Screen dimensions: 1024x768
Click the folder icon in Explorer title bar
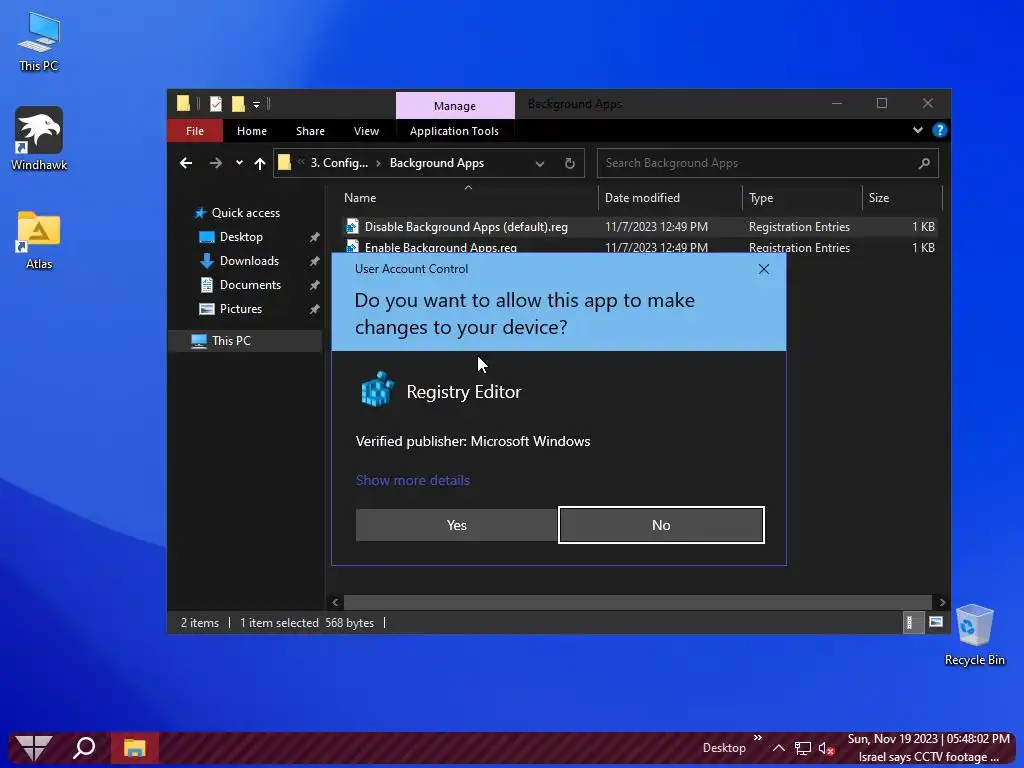184,104
